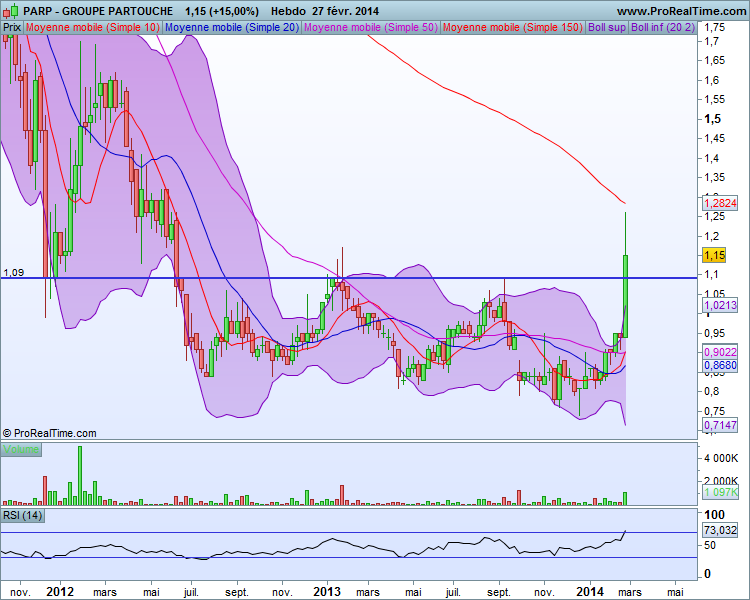Open the RSI (14) panel label
750x600 pixels.
pos(22,515)
